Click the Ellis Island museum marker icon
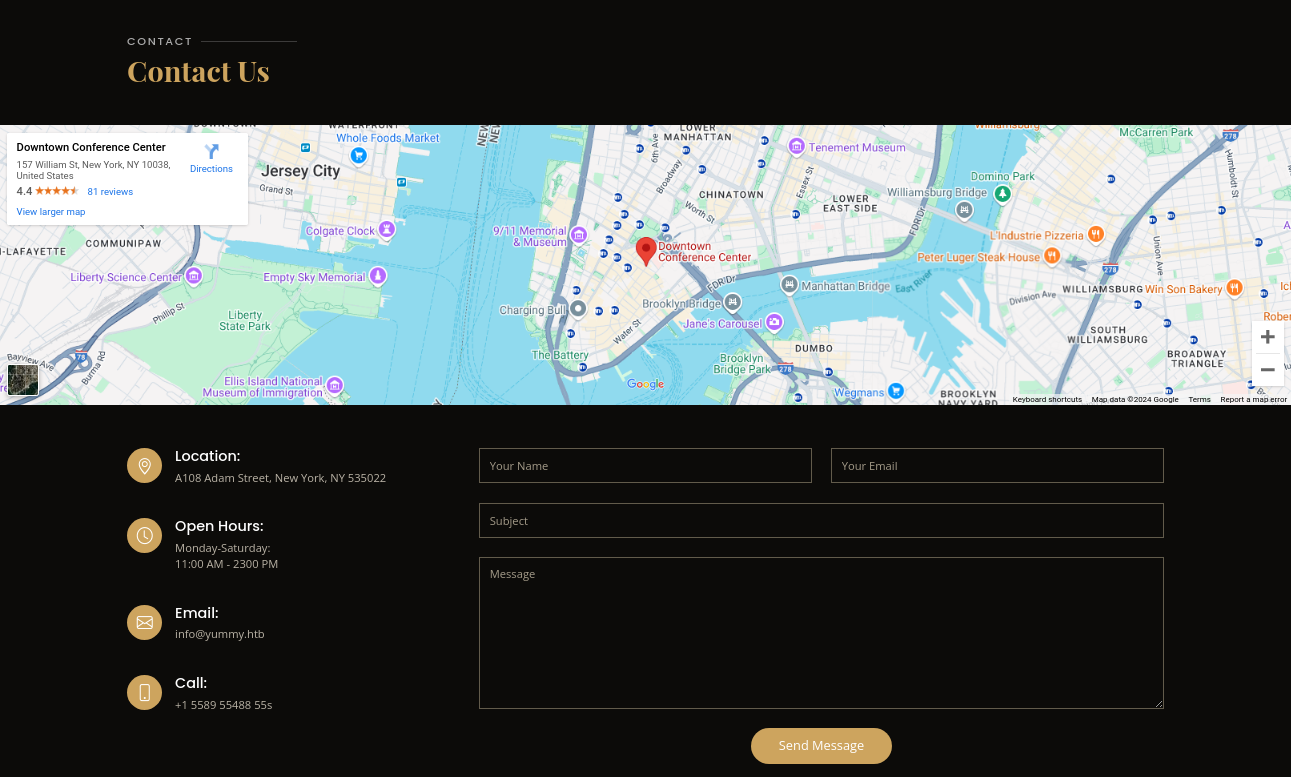 (335, 385)
